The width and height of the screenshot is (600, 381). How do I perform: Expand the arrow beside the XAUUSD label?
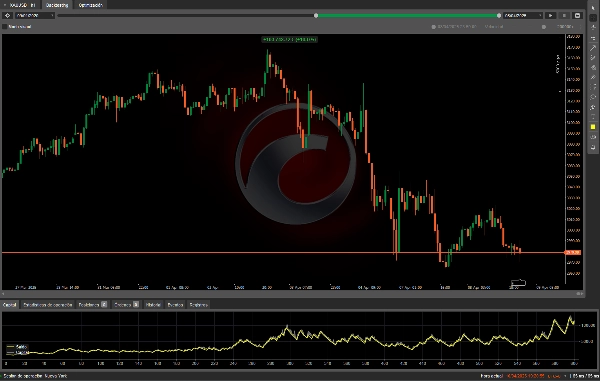[x=5, y=5]
